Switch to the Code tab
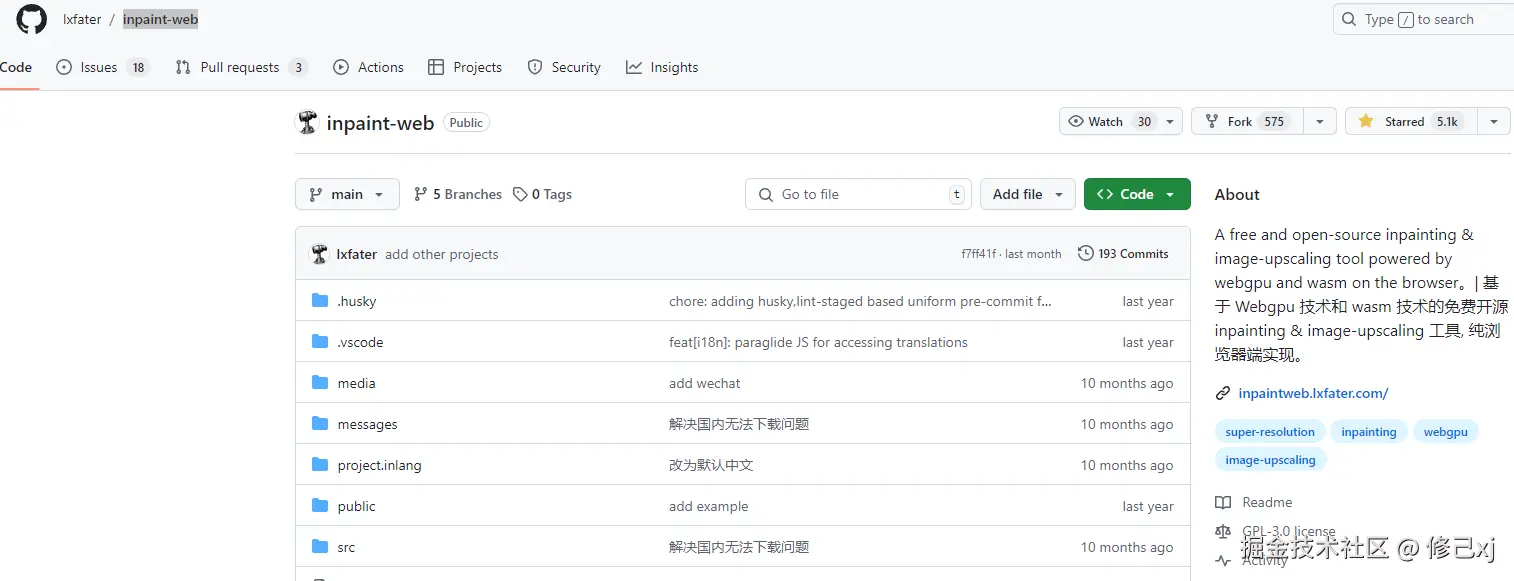The image size is (1514, 581). coord(16,67)
